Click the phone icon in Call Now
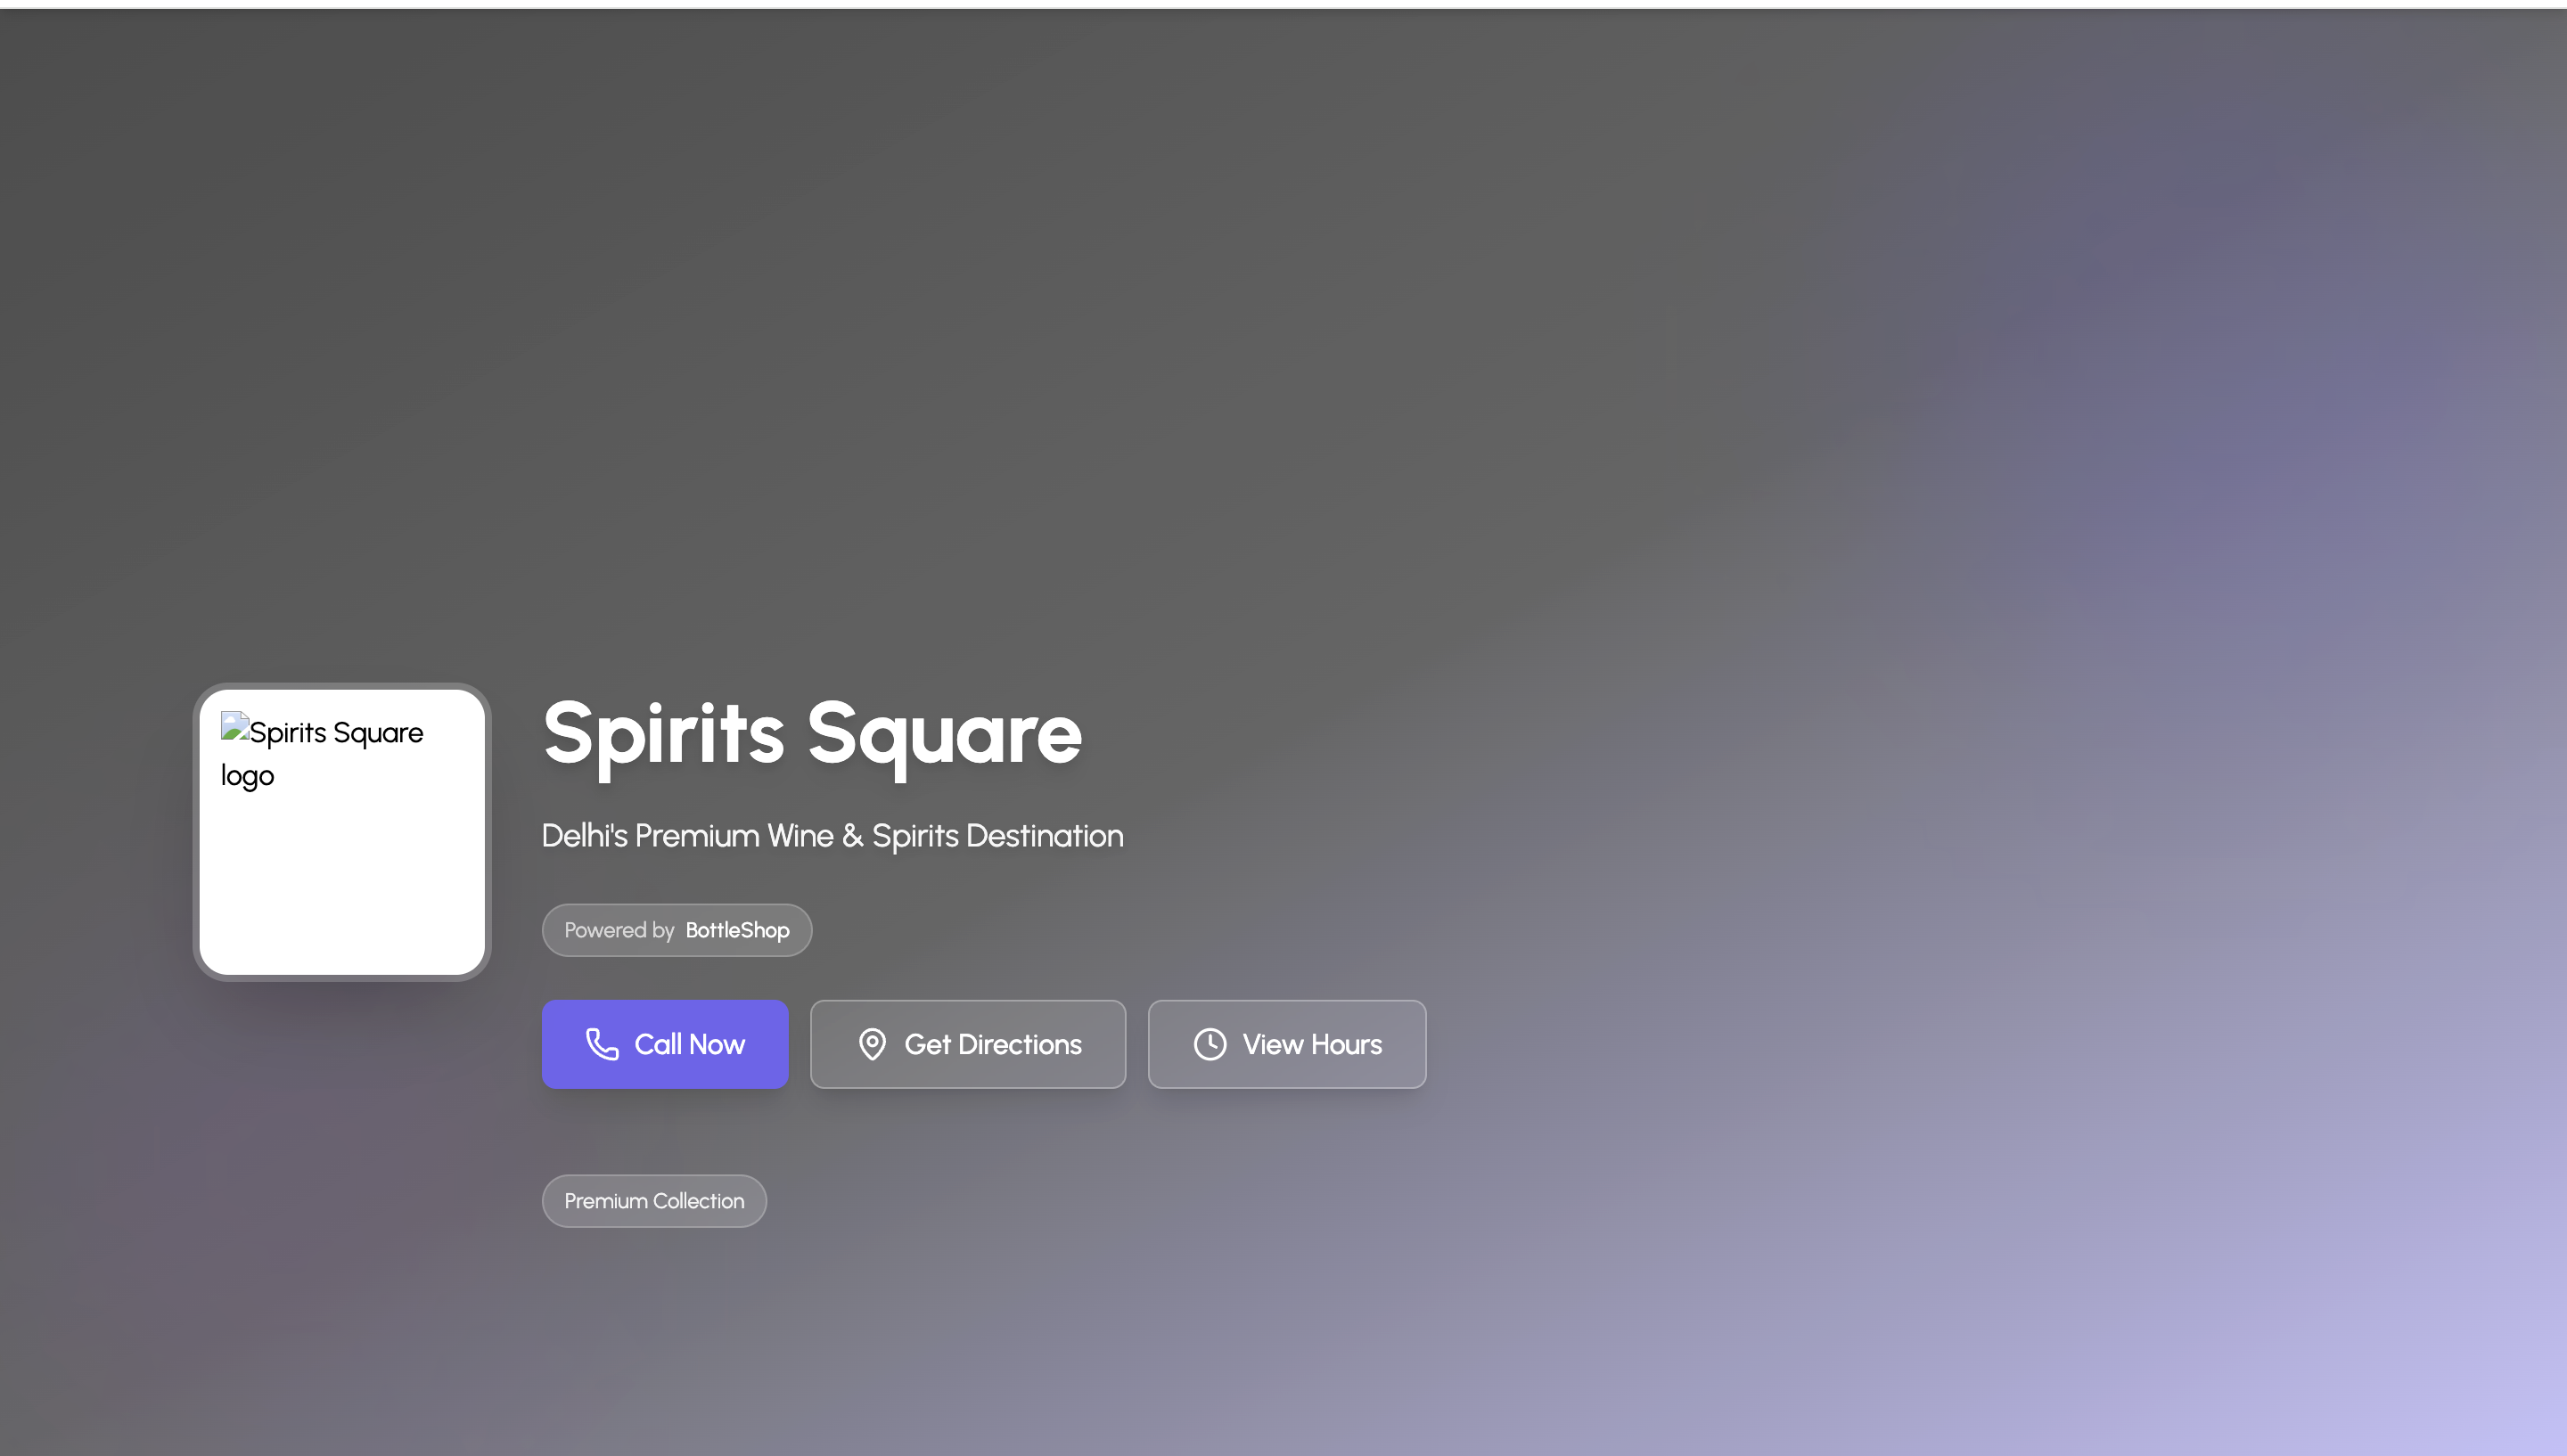The image size is (2567, 1456). [x=602, y=1044]
